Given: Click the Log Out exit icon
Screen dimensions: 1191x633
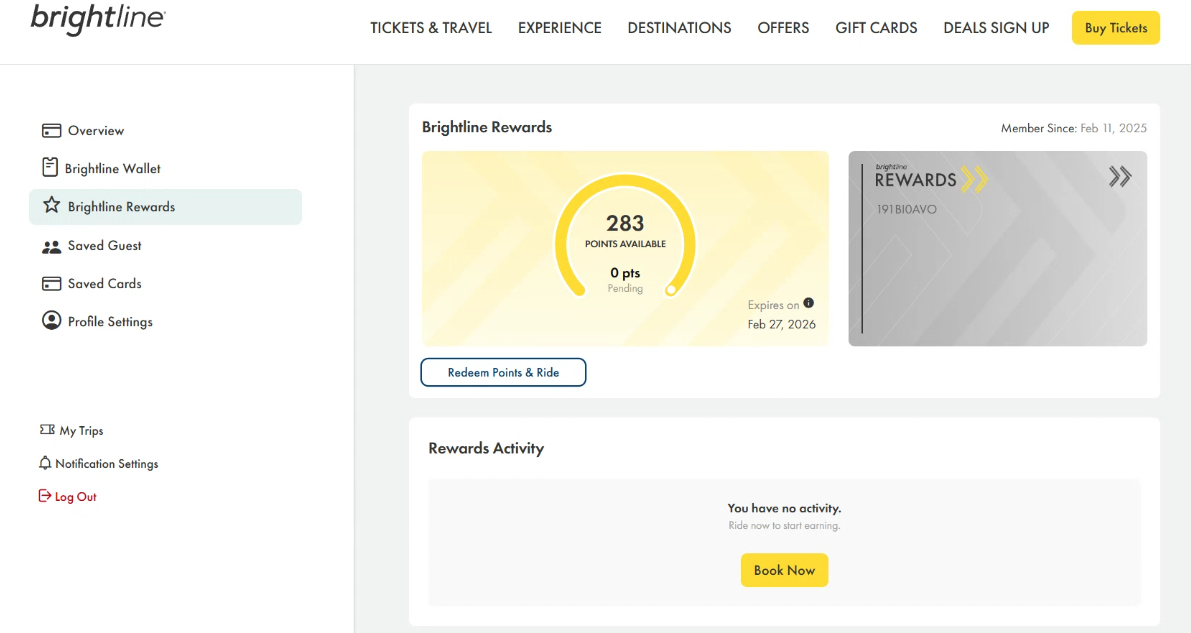Looking at the screenshot, I should (44, 496).
